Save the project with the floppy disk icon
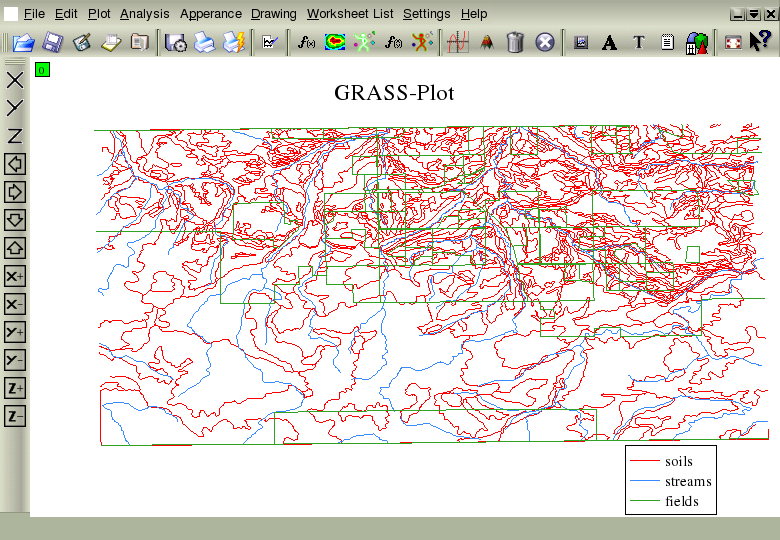The image size is (780, 540). click(53, 42)
